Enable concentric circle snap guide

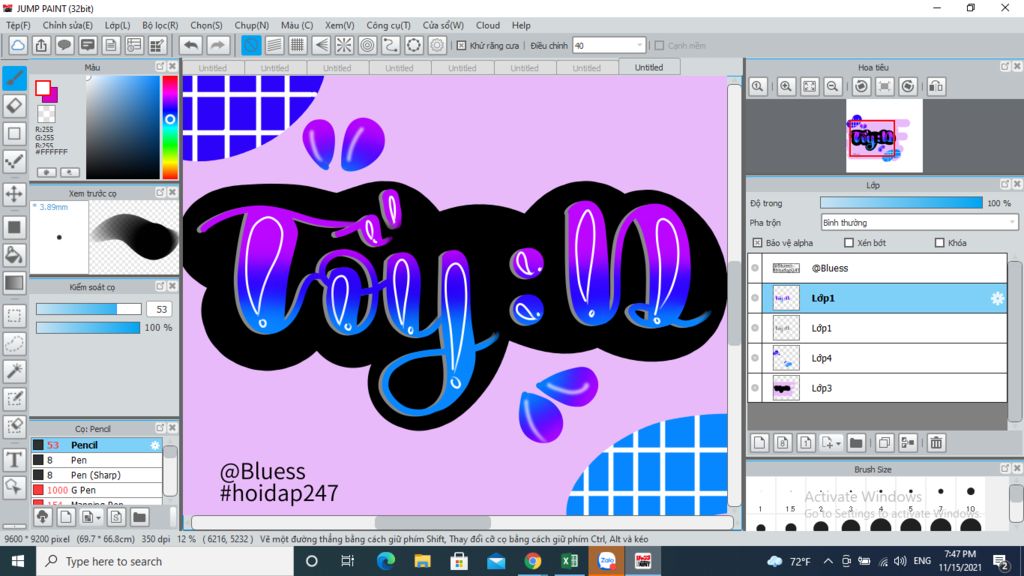(368, 46)
